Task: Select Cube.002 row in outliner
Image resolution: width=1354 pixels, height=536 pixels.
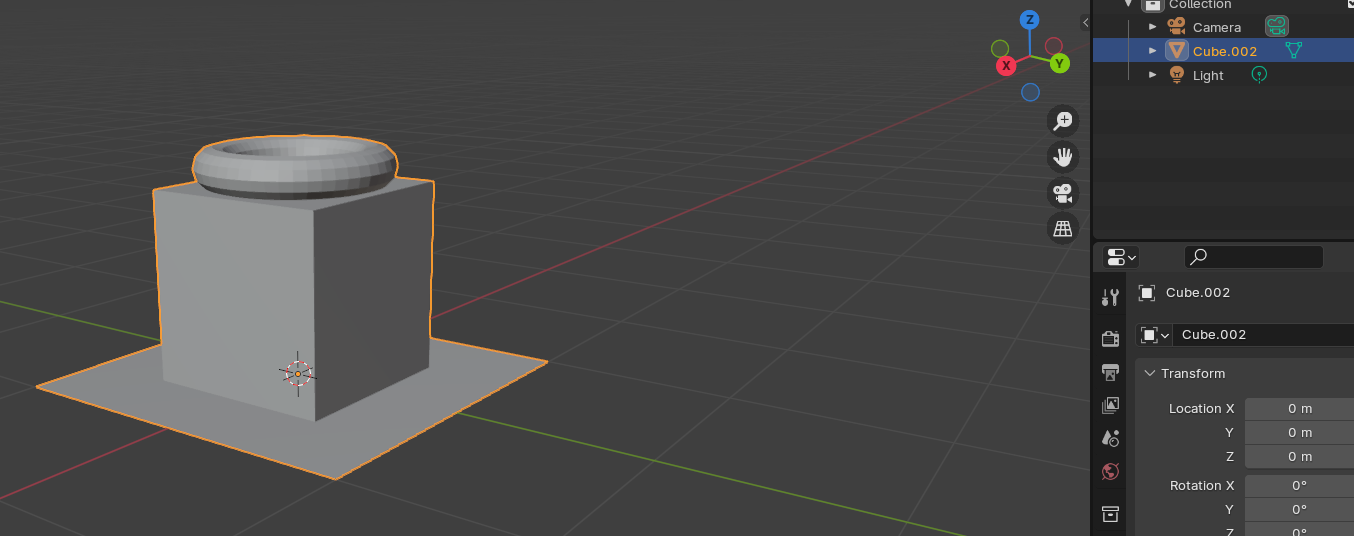Action: click(1223, 51)
